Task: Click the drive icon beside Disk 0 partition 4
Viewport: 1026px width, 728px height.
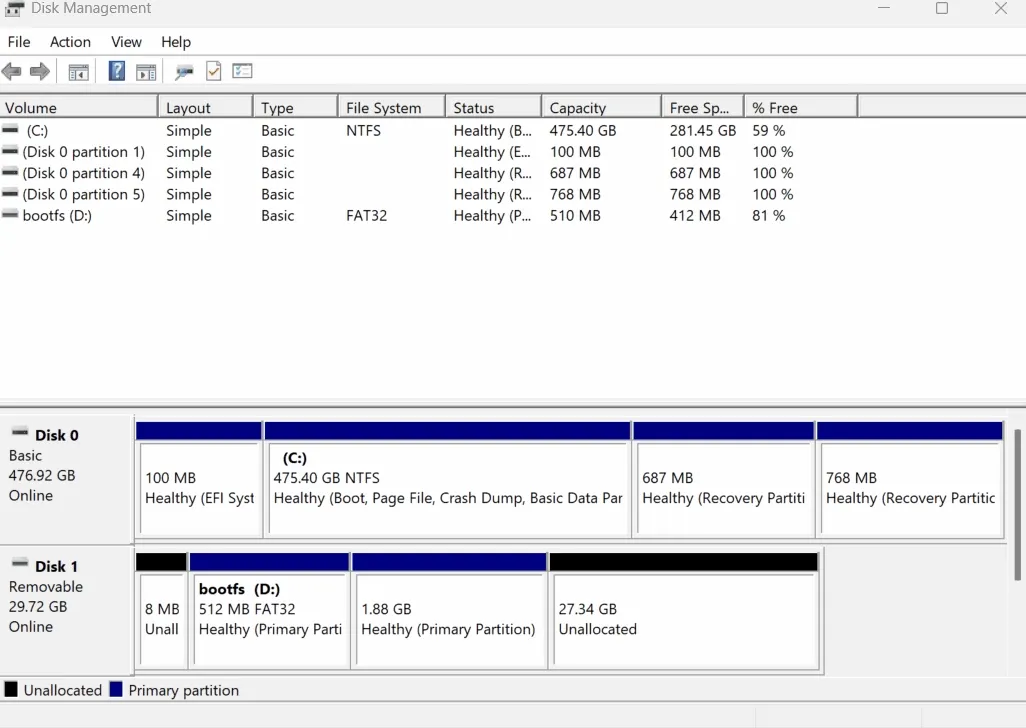Action: tap(10, 173)
